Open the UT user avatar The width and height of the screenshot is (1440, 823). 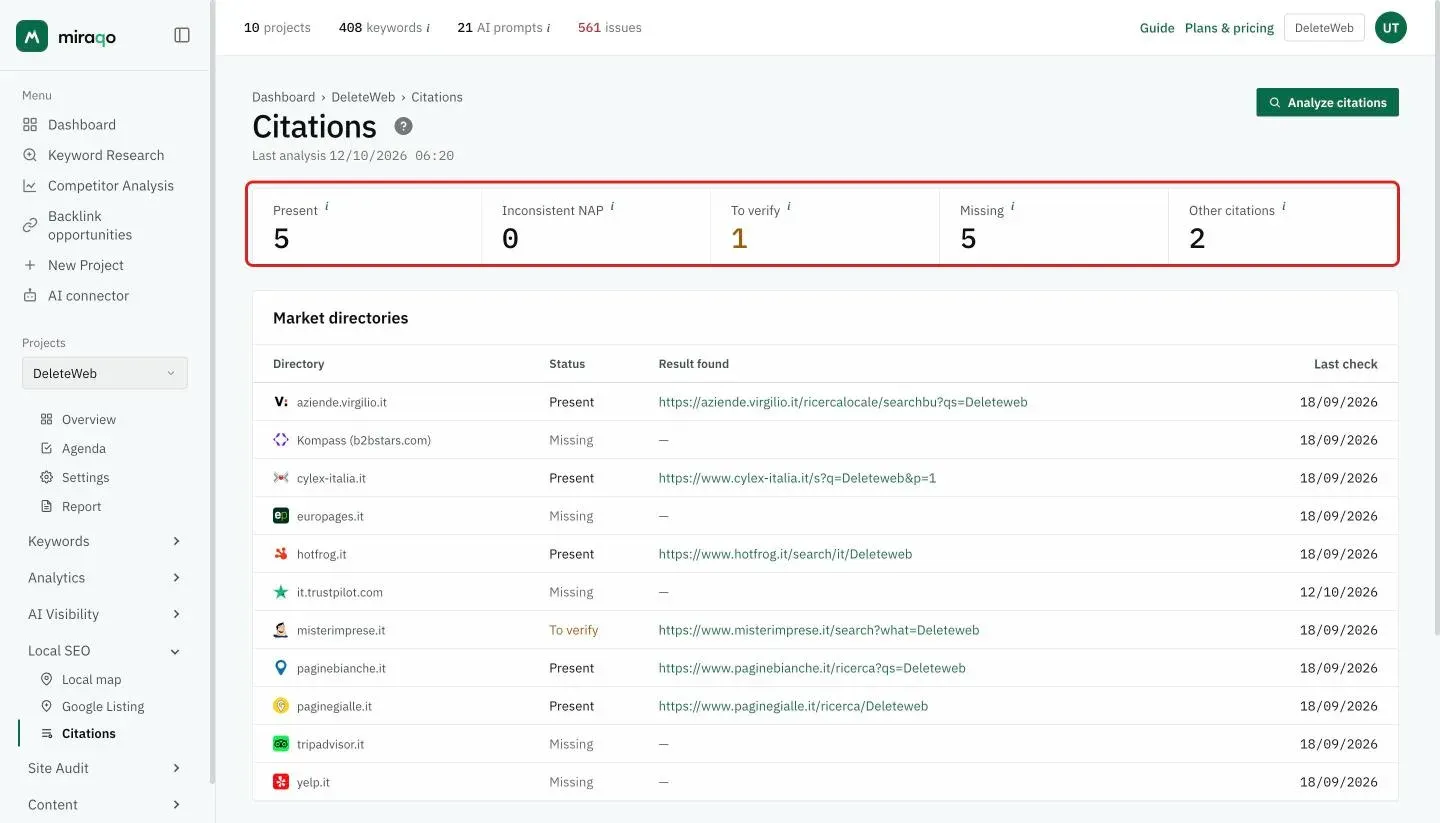coord(1391,28)
